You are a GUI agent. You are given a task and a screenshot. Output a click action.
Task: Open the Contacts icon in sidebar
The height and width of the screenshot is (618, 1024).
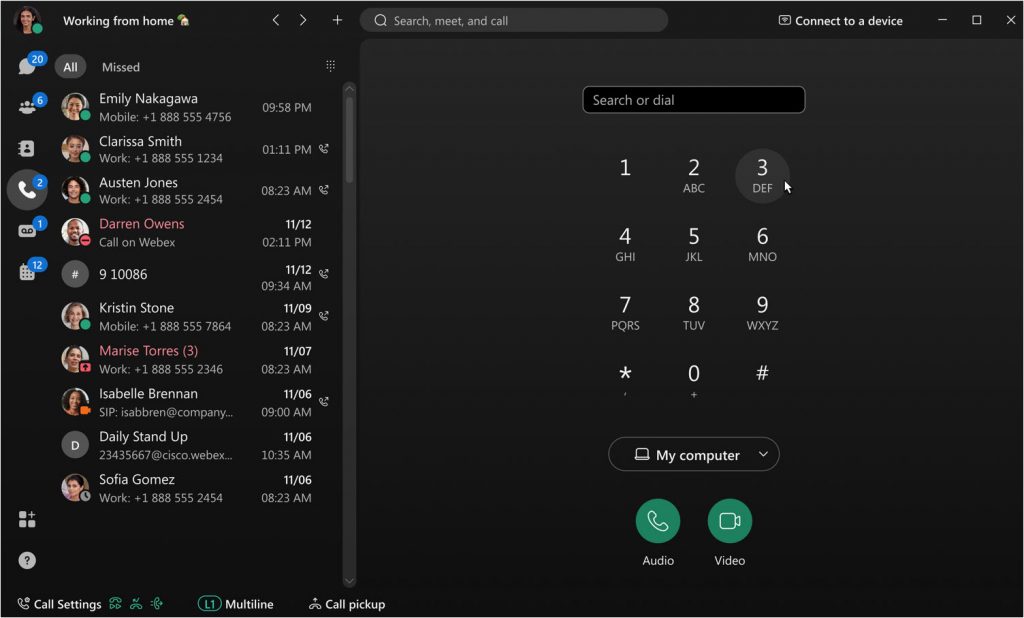pos(27,148)
